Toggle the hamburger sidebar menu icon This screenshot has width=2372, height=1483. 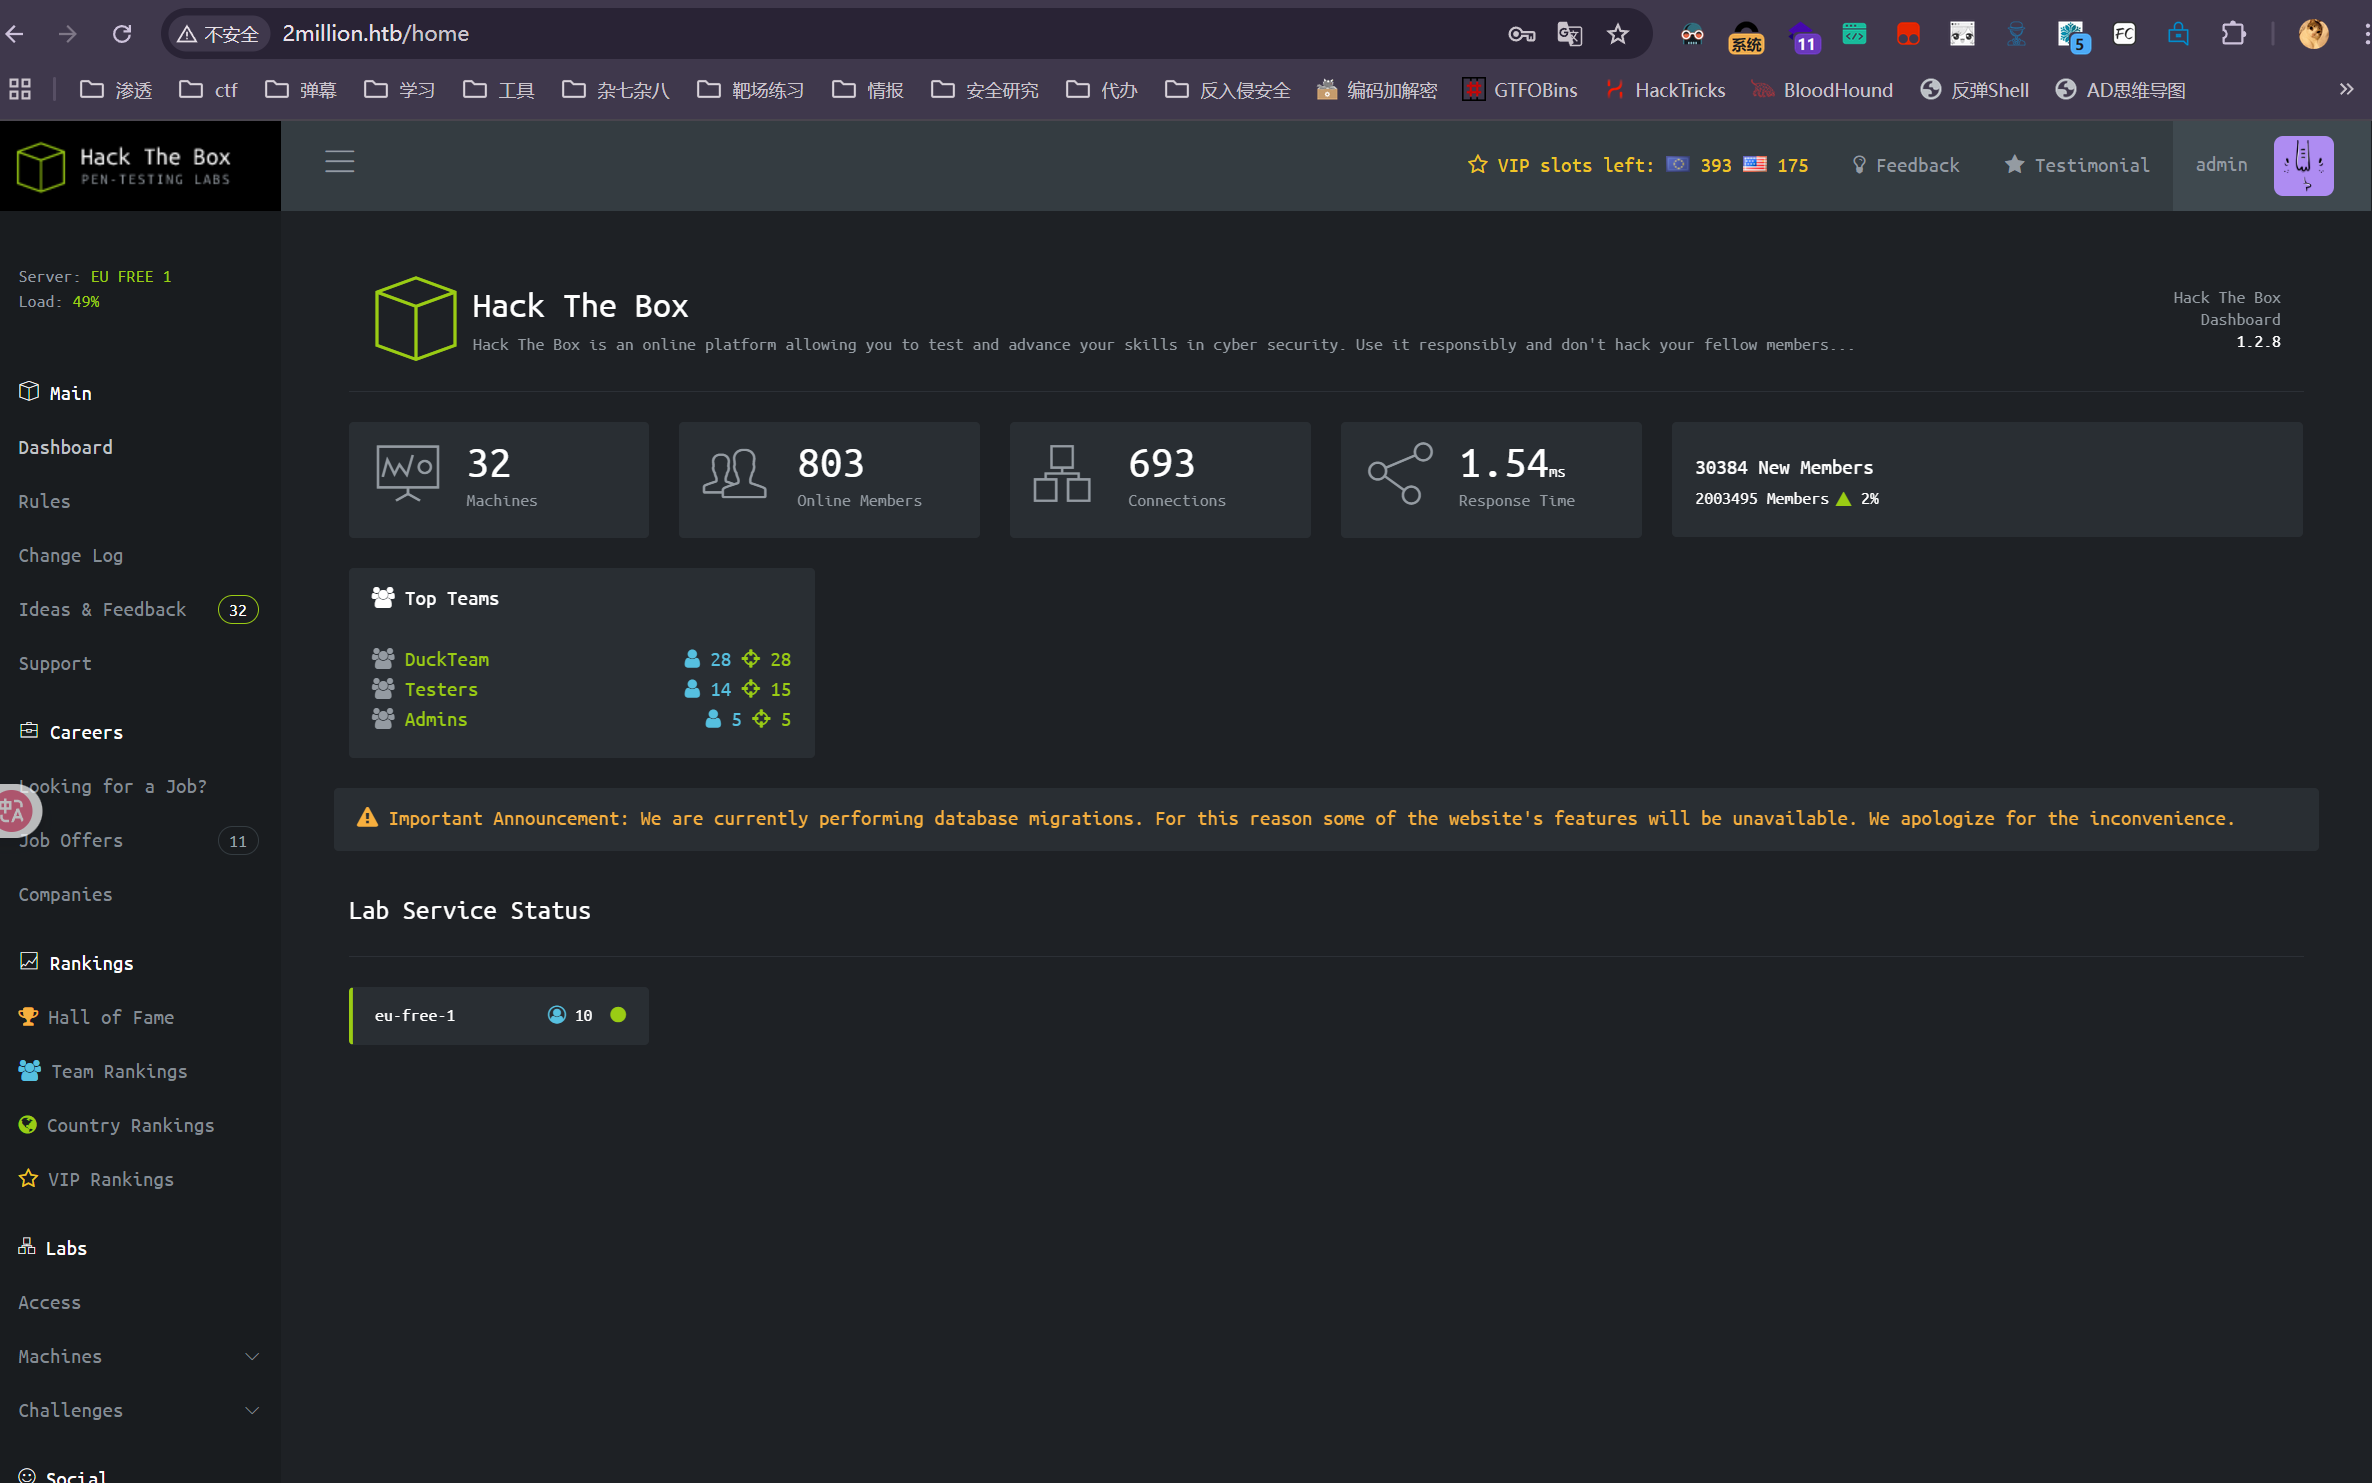click(339, 162)
